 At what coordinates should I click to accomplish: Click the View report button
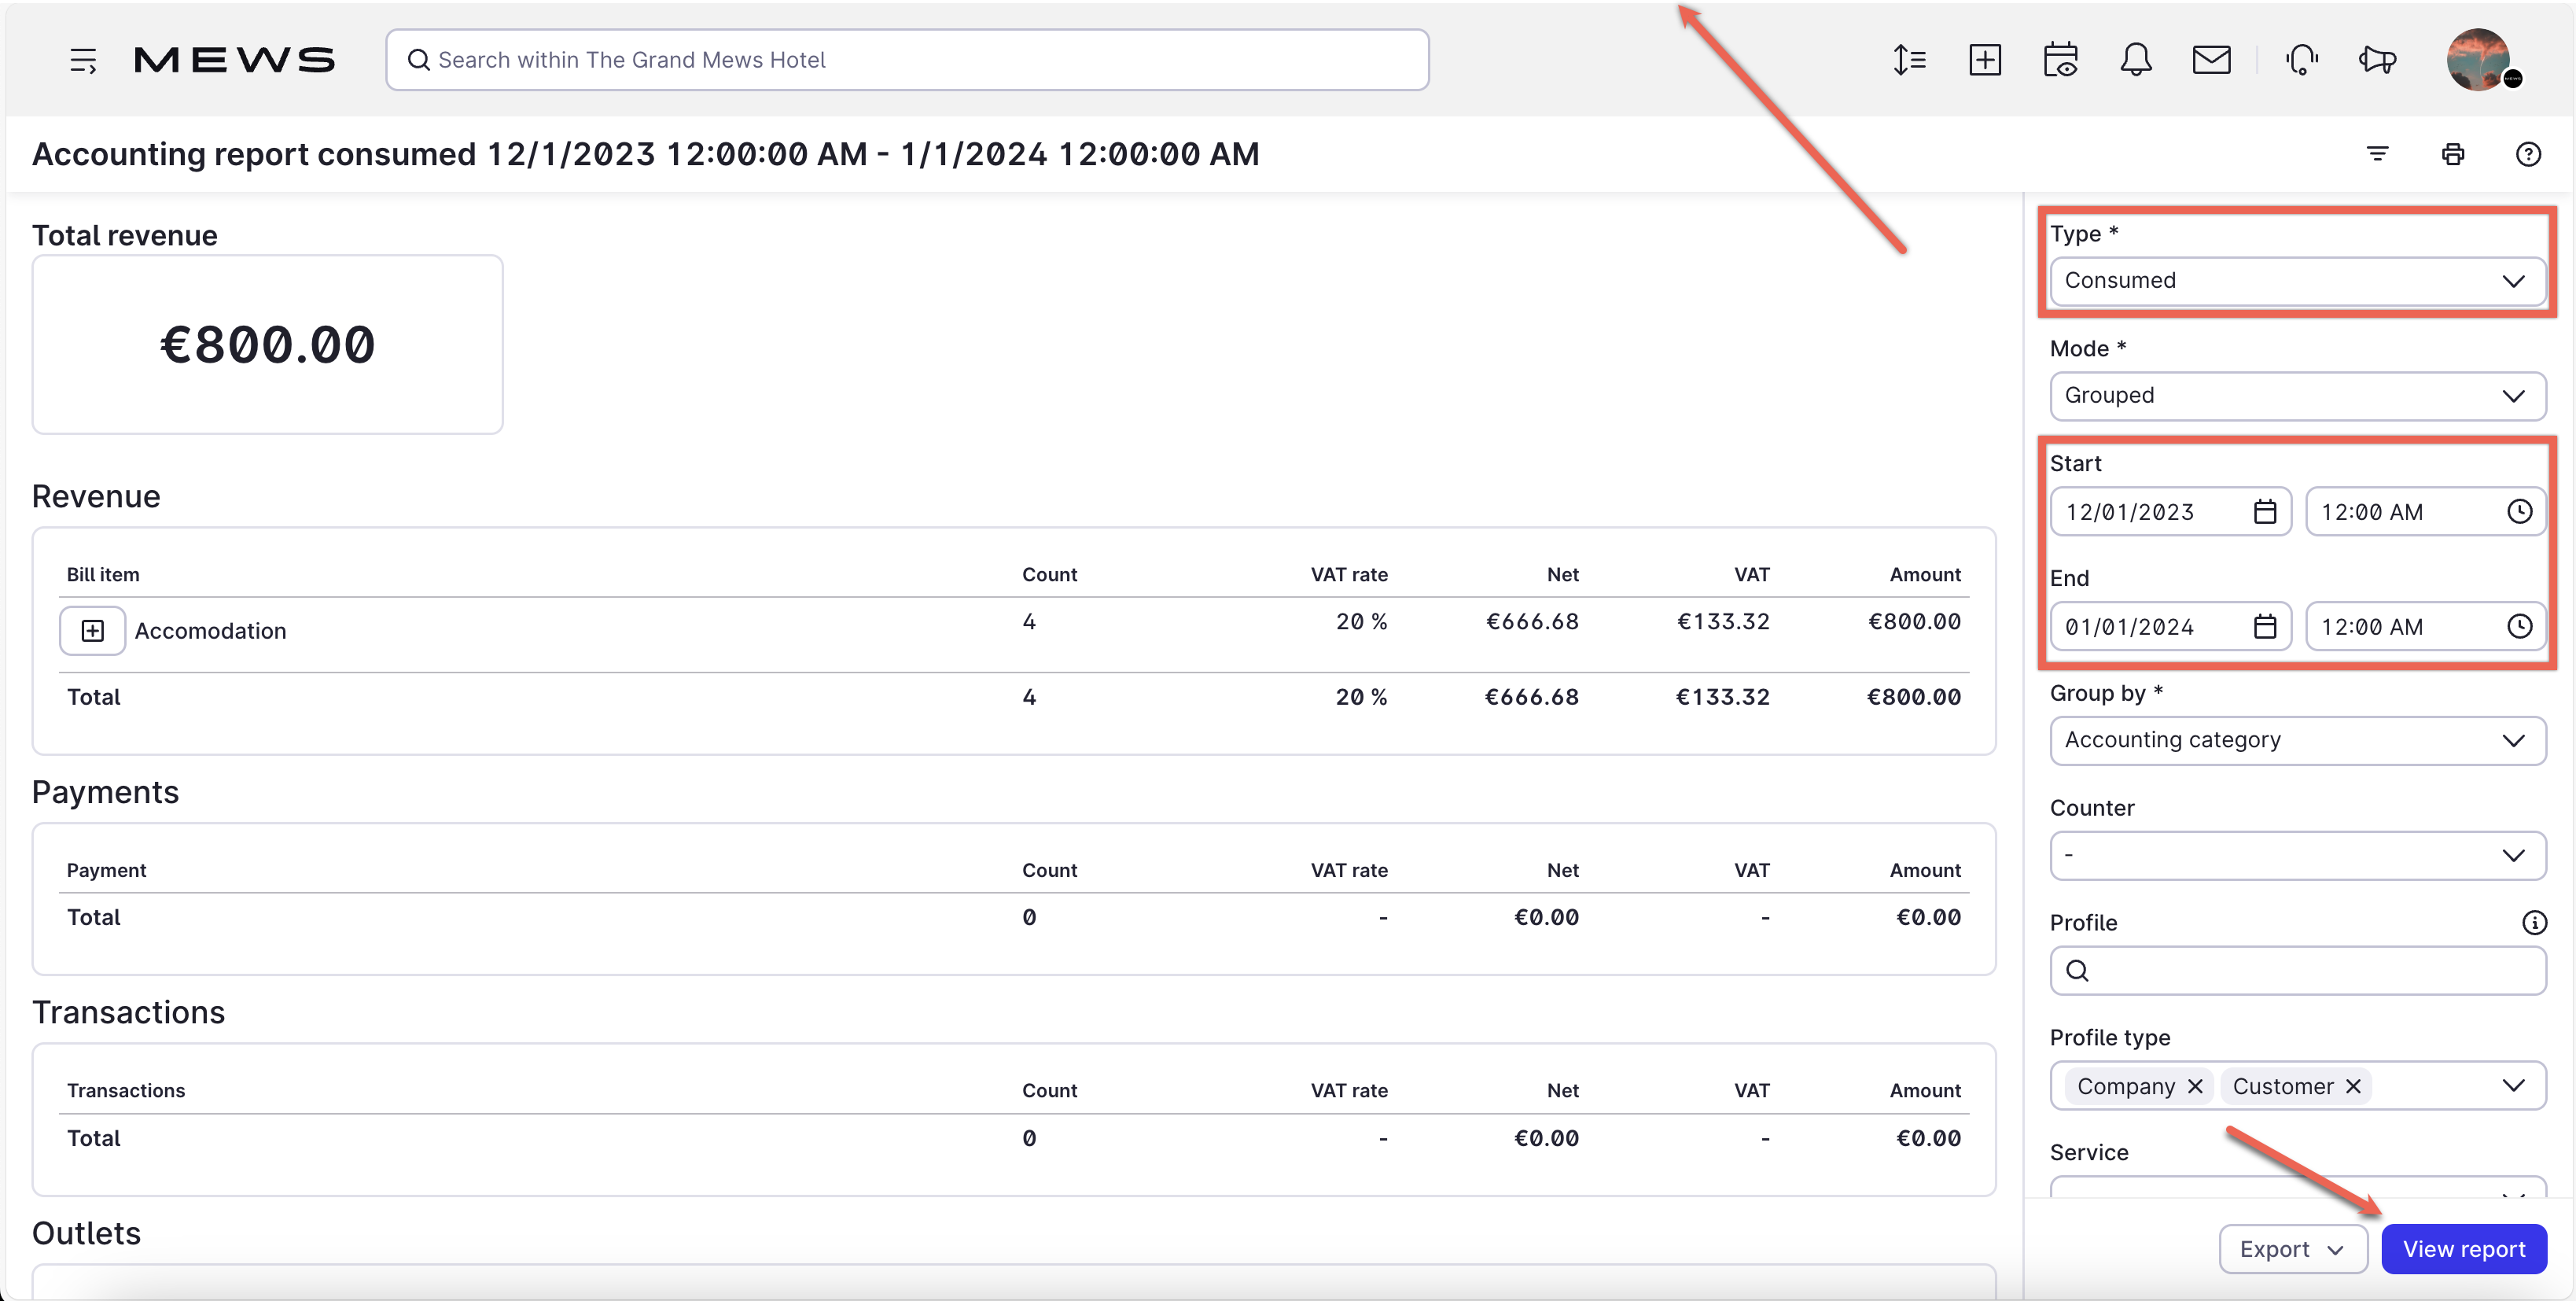point(2463,1250)
